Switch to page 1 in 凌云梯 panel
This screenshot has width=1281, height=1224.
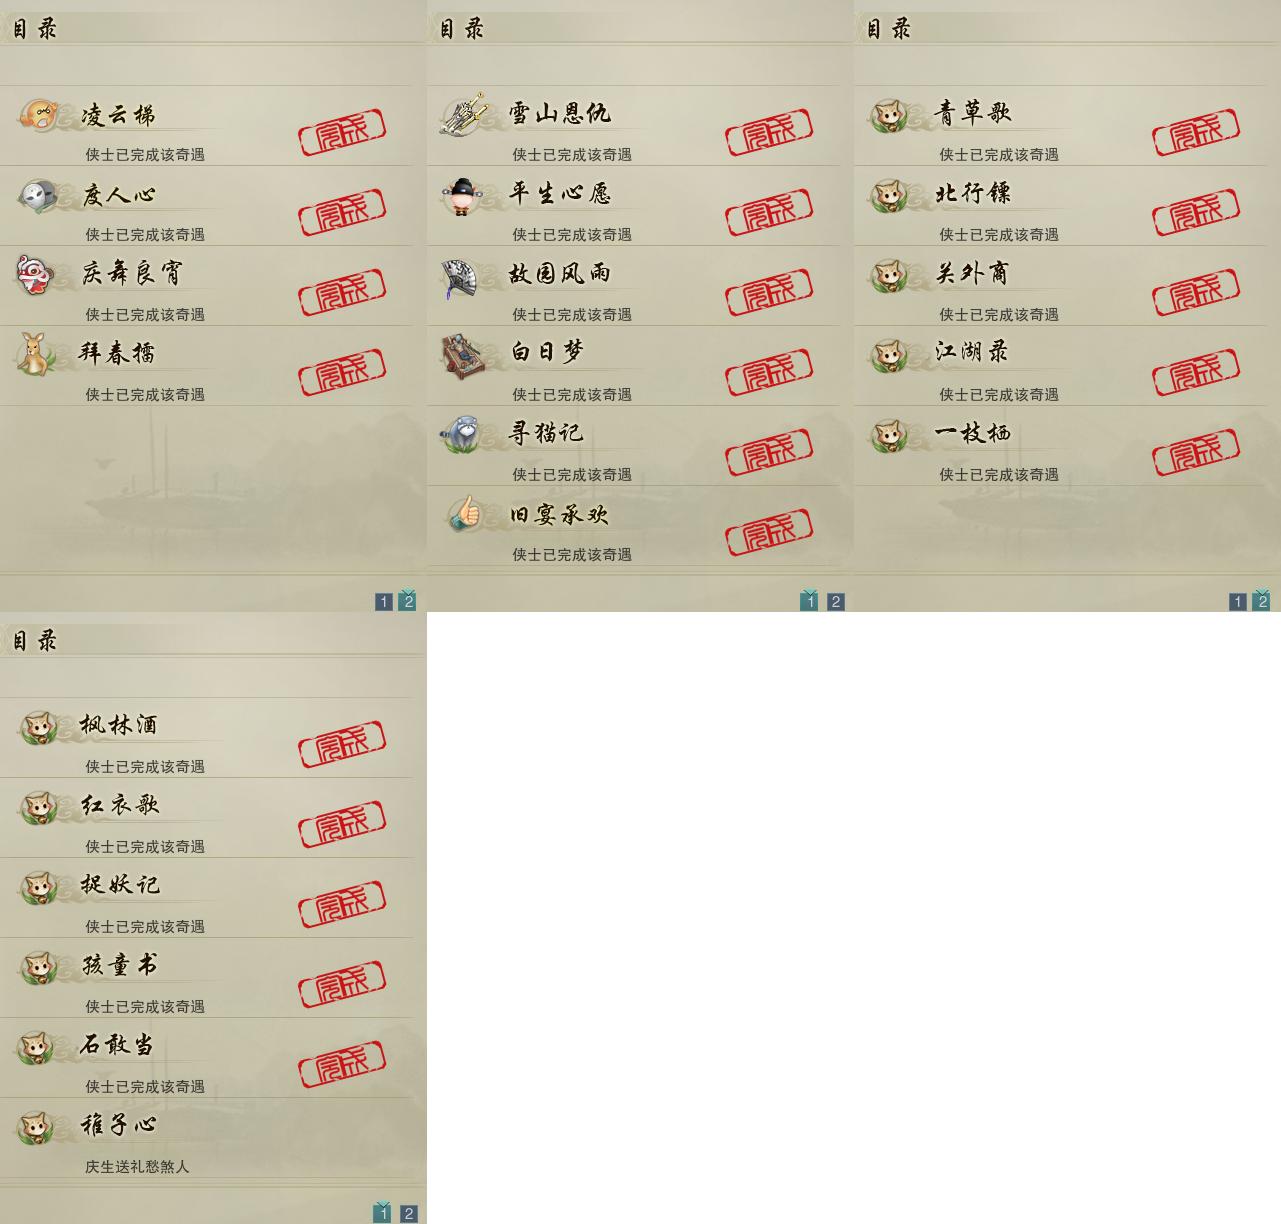coord(384,601)
